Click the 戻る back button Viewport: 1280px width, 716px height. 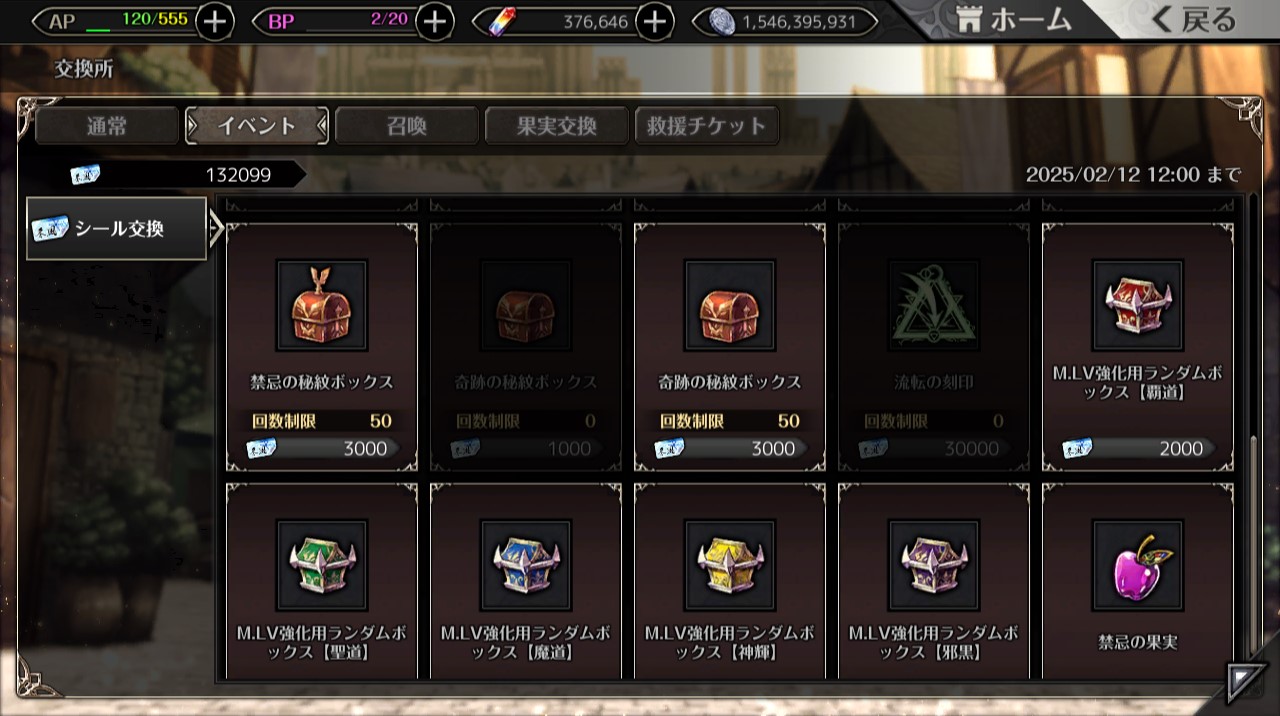1194,20
